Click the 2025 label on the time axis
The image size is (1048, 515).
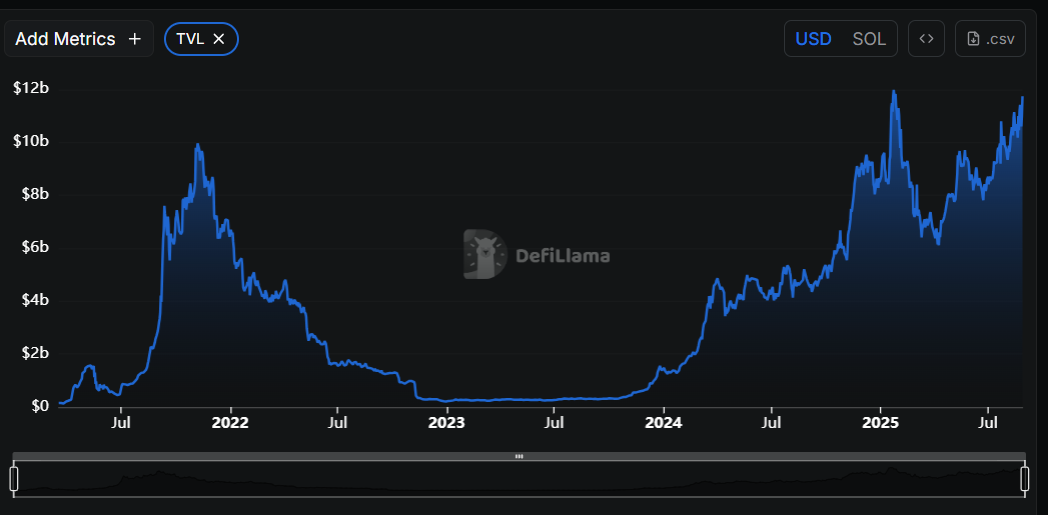pos(880,423)
